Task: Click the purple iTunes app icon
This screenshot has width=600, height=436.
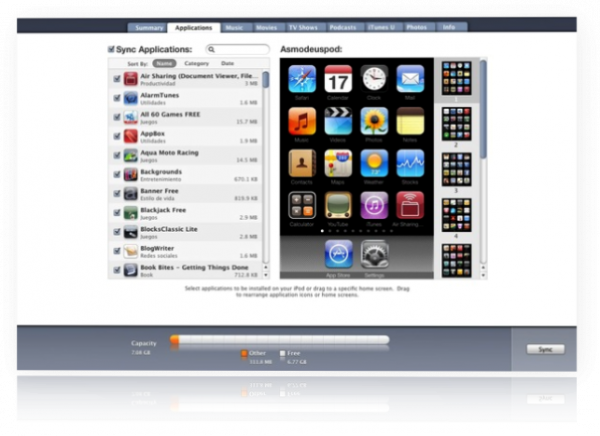Action: (x=374, y=206)
